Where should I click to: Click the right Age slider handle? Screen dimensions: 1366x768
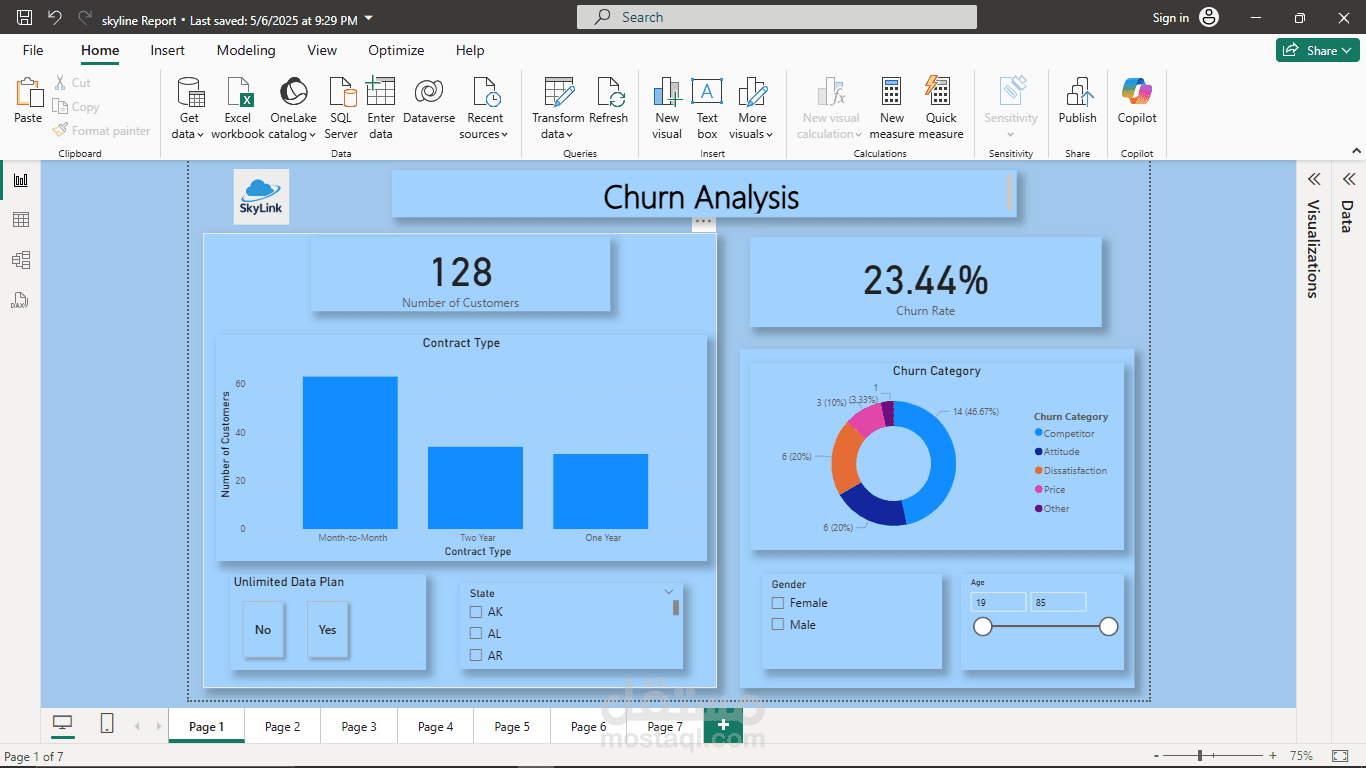coord(1108,626)
